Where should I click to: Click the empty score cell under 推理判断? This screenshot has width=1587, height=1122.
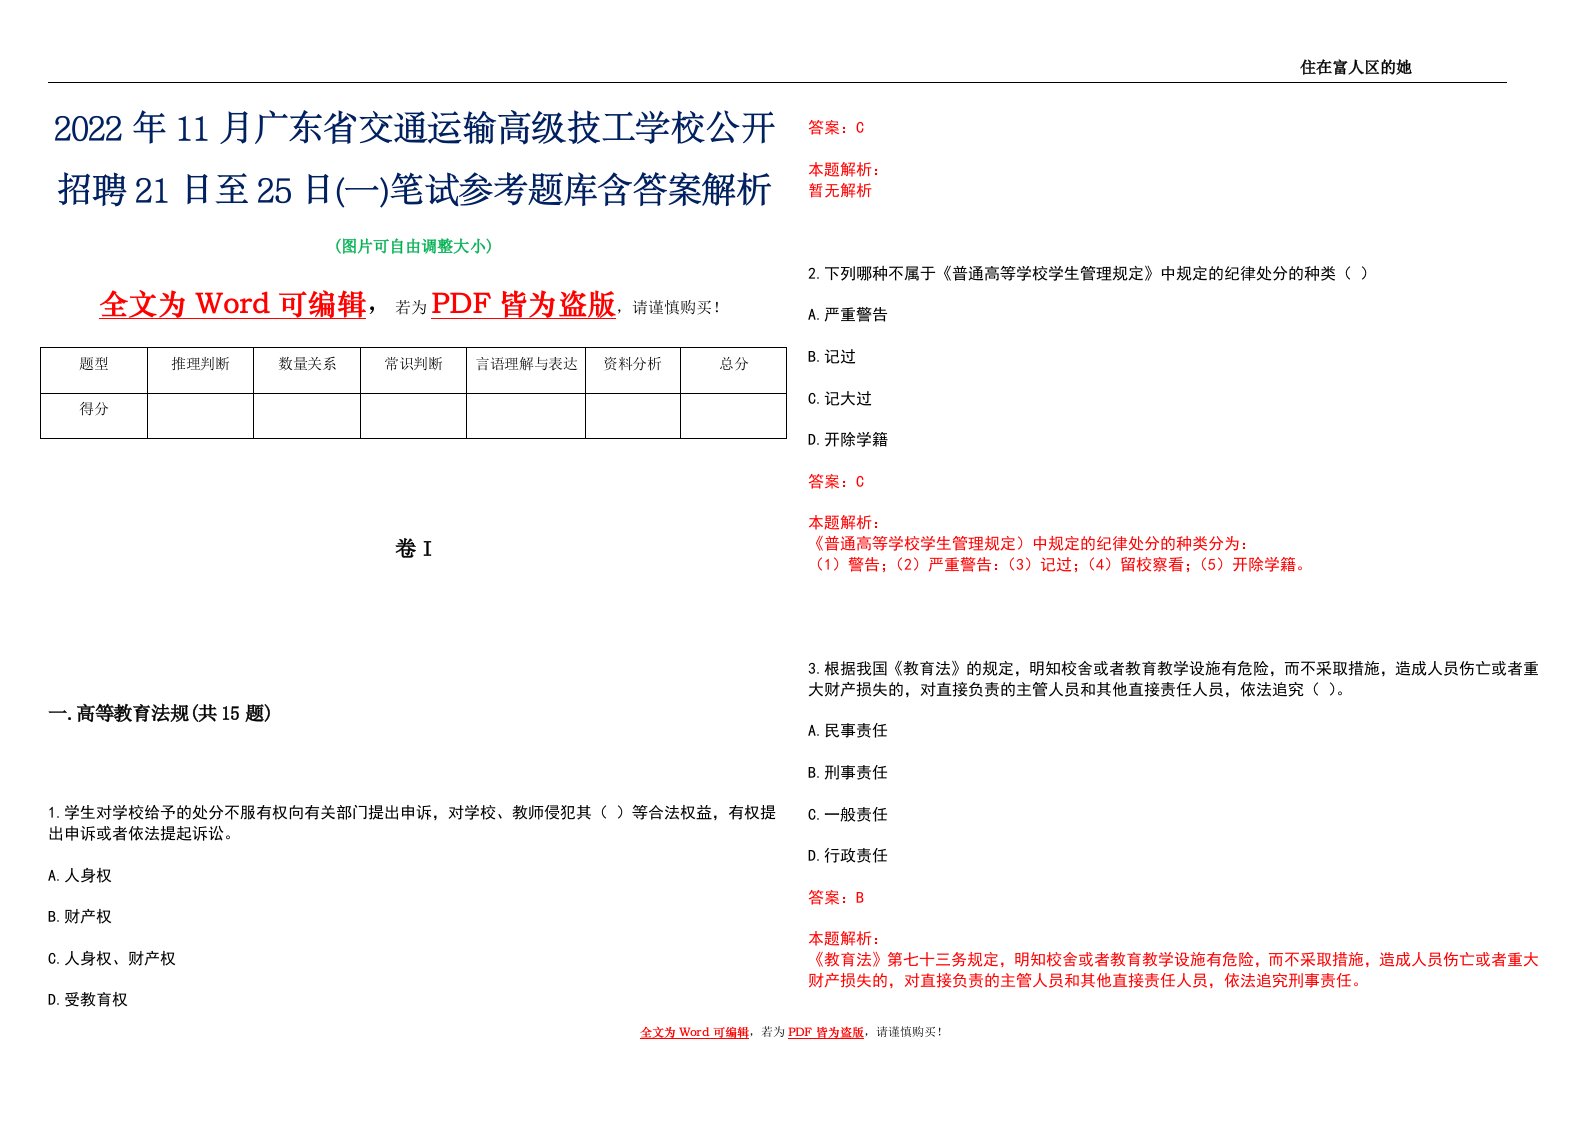[200, 416]
